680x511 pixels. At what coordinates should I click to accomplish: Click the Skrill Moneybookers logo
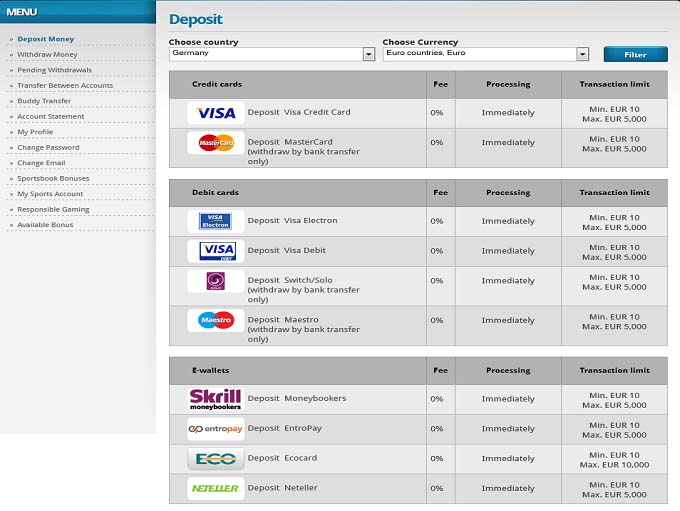click(x=215, y=399)
